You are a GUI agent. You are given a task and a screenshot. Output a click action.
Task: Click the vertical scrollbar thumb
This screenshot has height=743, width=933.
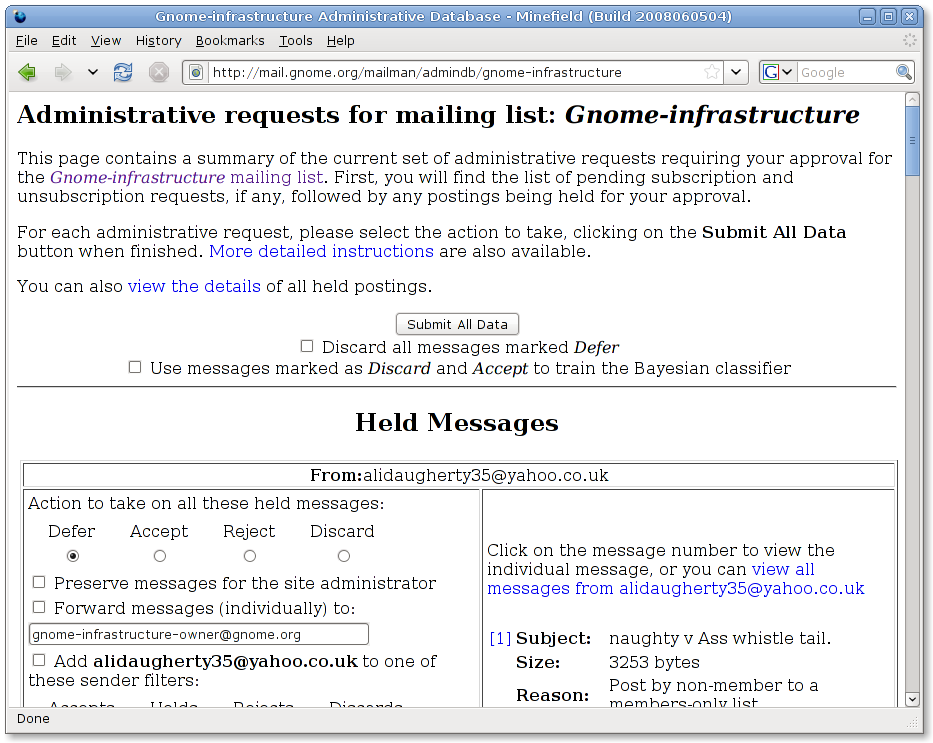[x=912, y=141]
